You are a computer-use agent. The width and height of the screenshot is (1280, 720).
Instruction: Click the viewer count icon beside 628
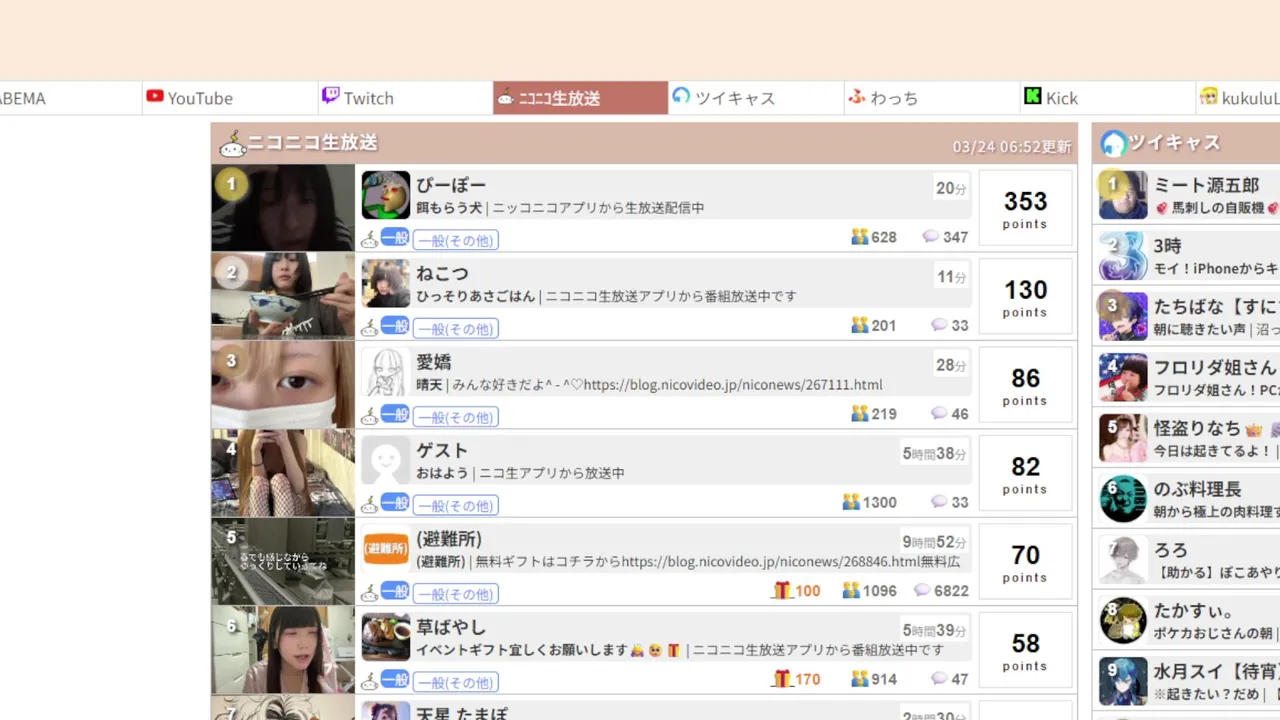(x=859, y=237)
